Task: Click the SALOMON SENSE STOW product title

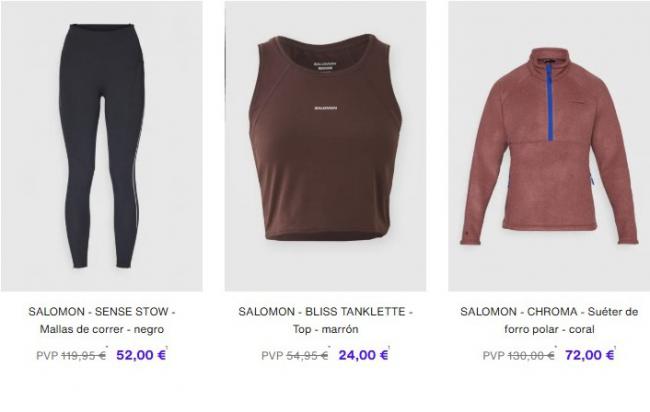Action: click(x=102, y=320)
